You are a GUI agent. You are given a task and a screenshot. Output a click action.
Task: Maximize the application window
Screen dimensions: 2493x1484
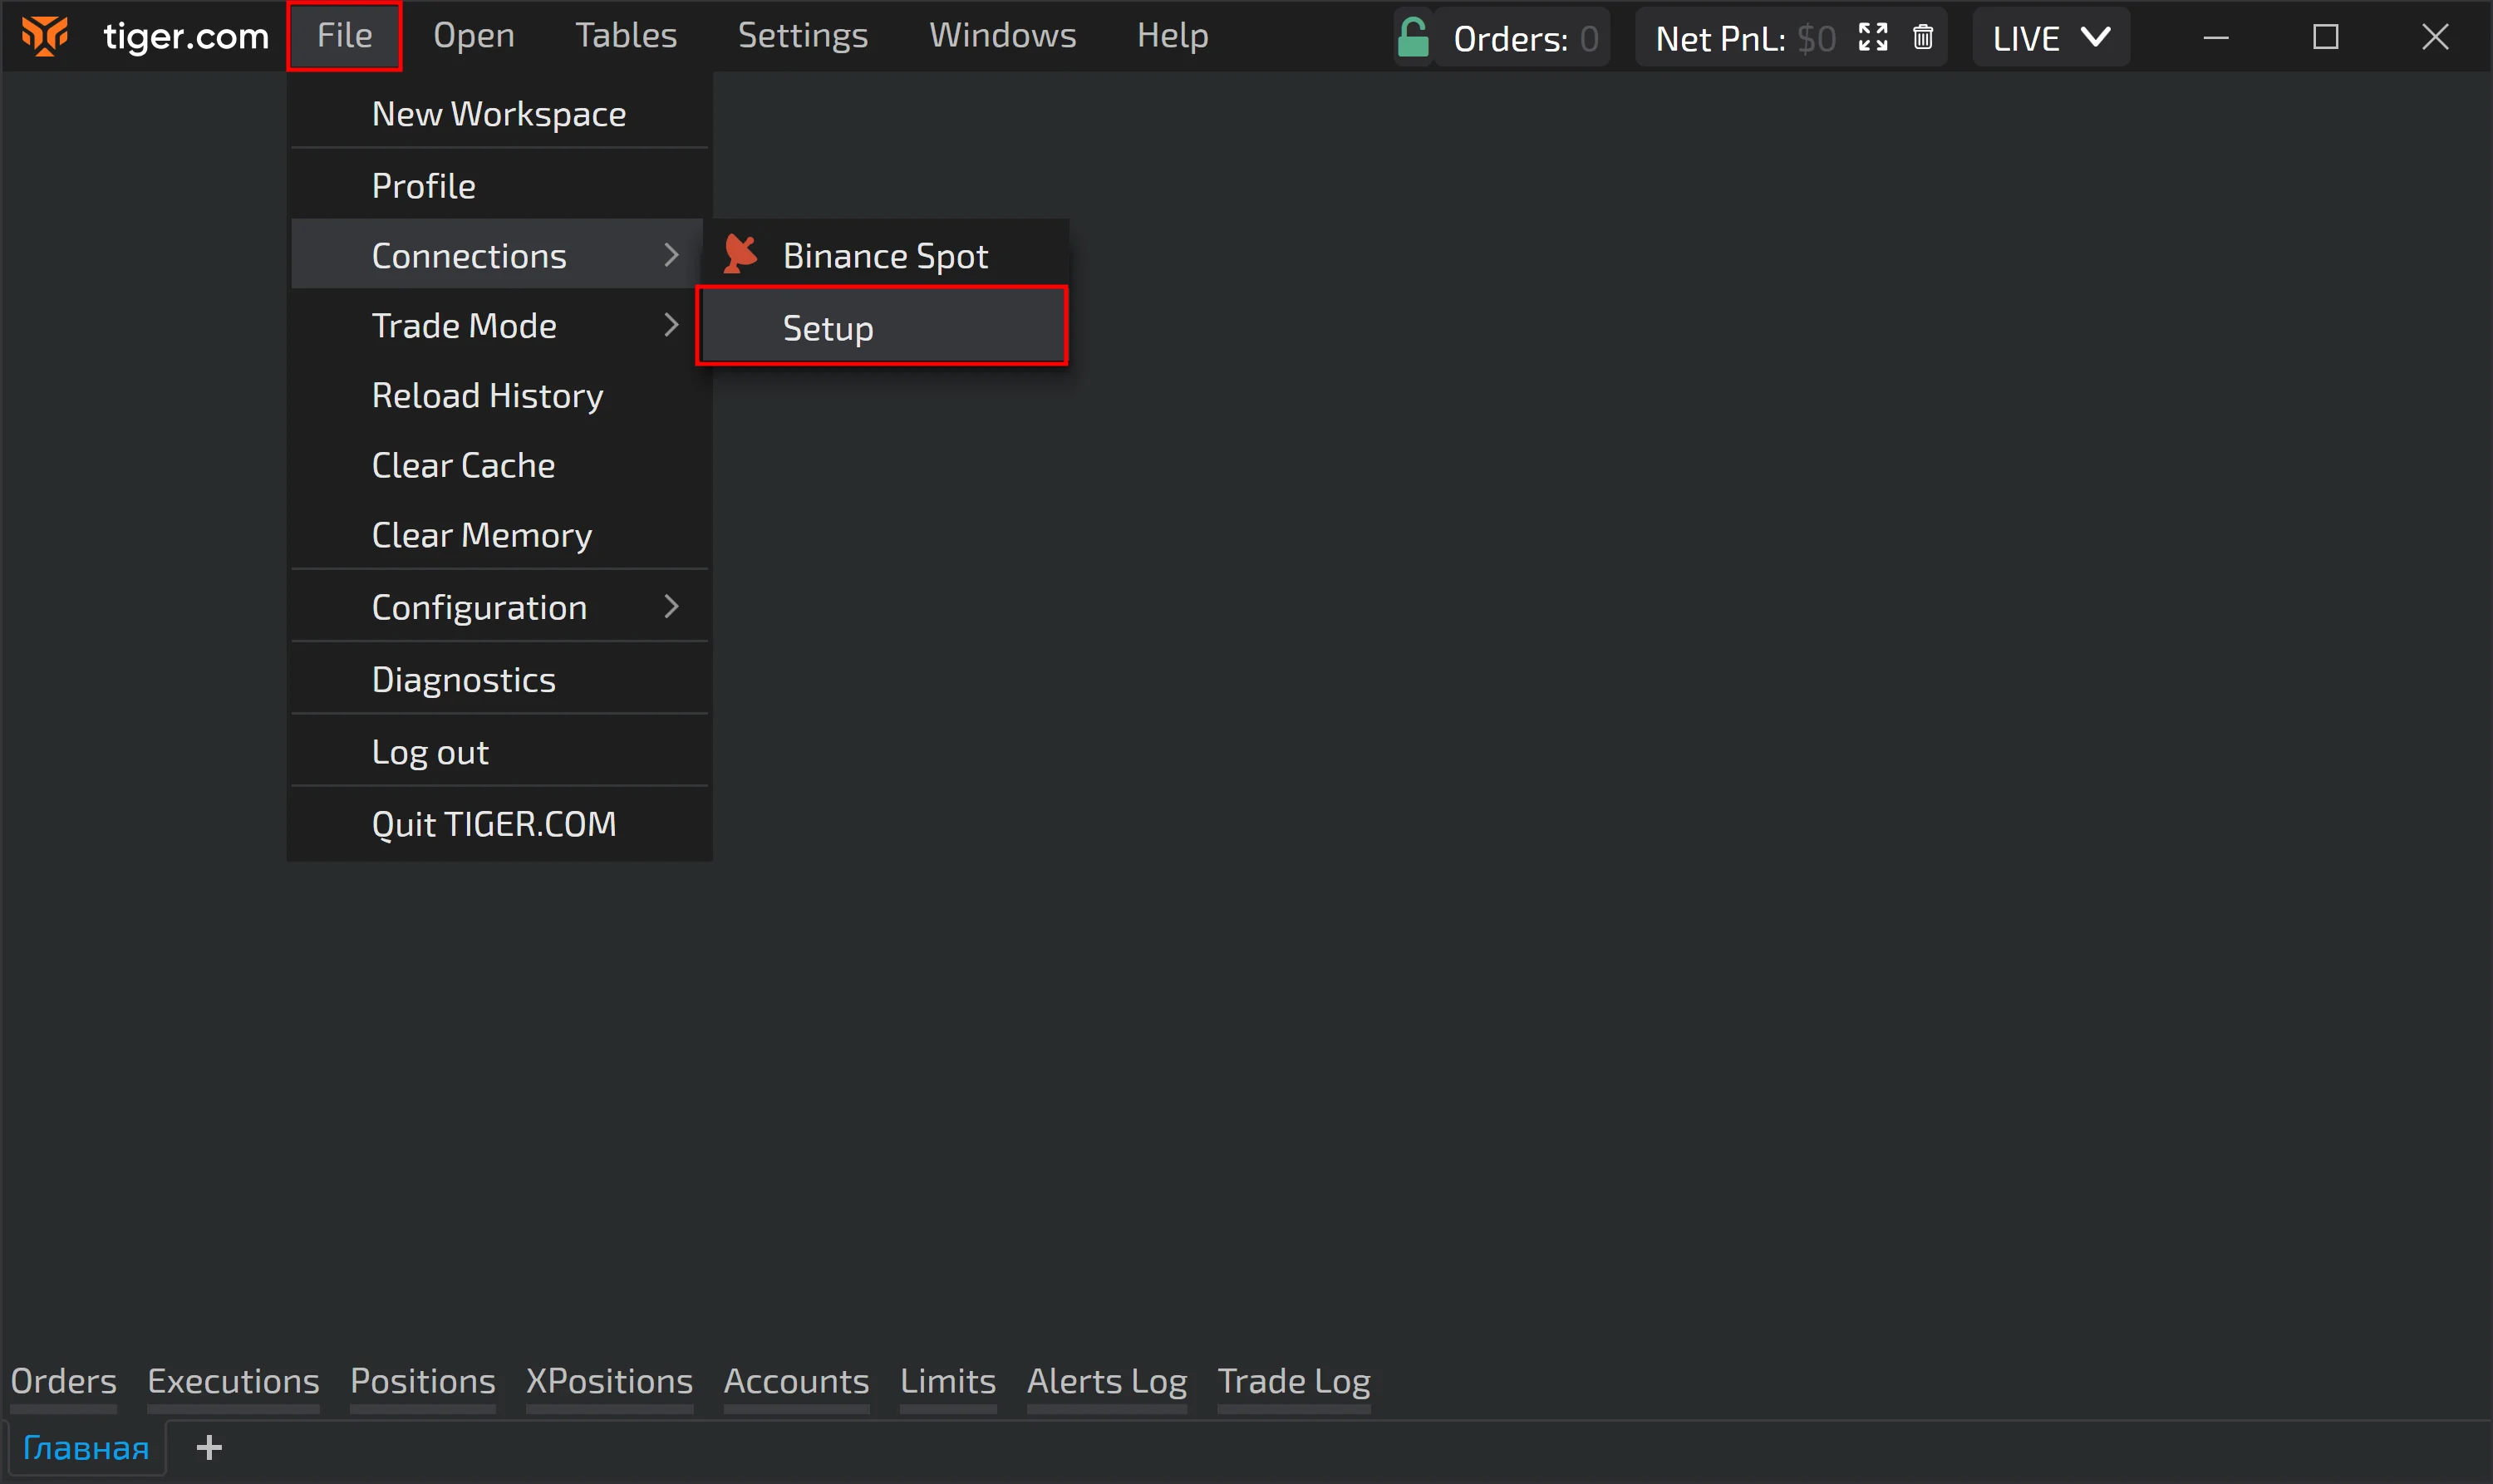(x=2325, y=37)
